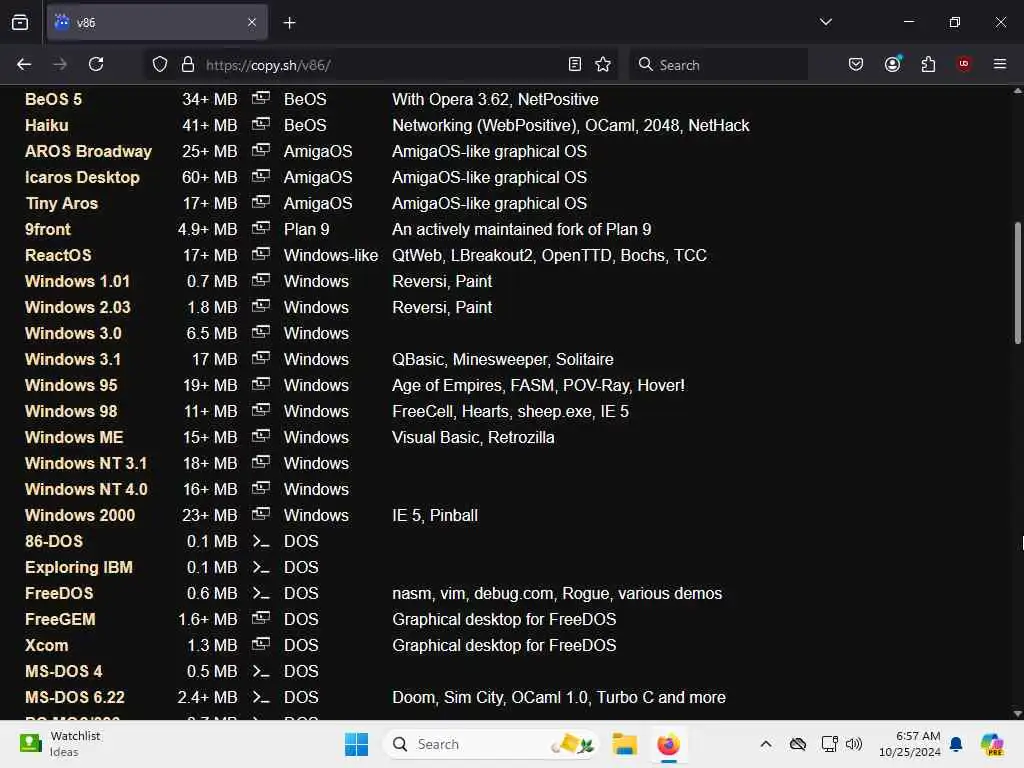
Task: Open a new tab
Action: coord(289,23)
